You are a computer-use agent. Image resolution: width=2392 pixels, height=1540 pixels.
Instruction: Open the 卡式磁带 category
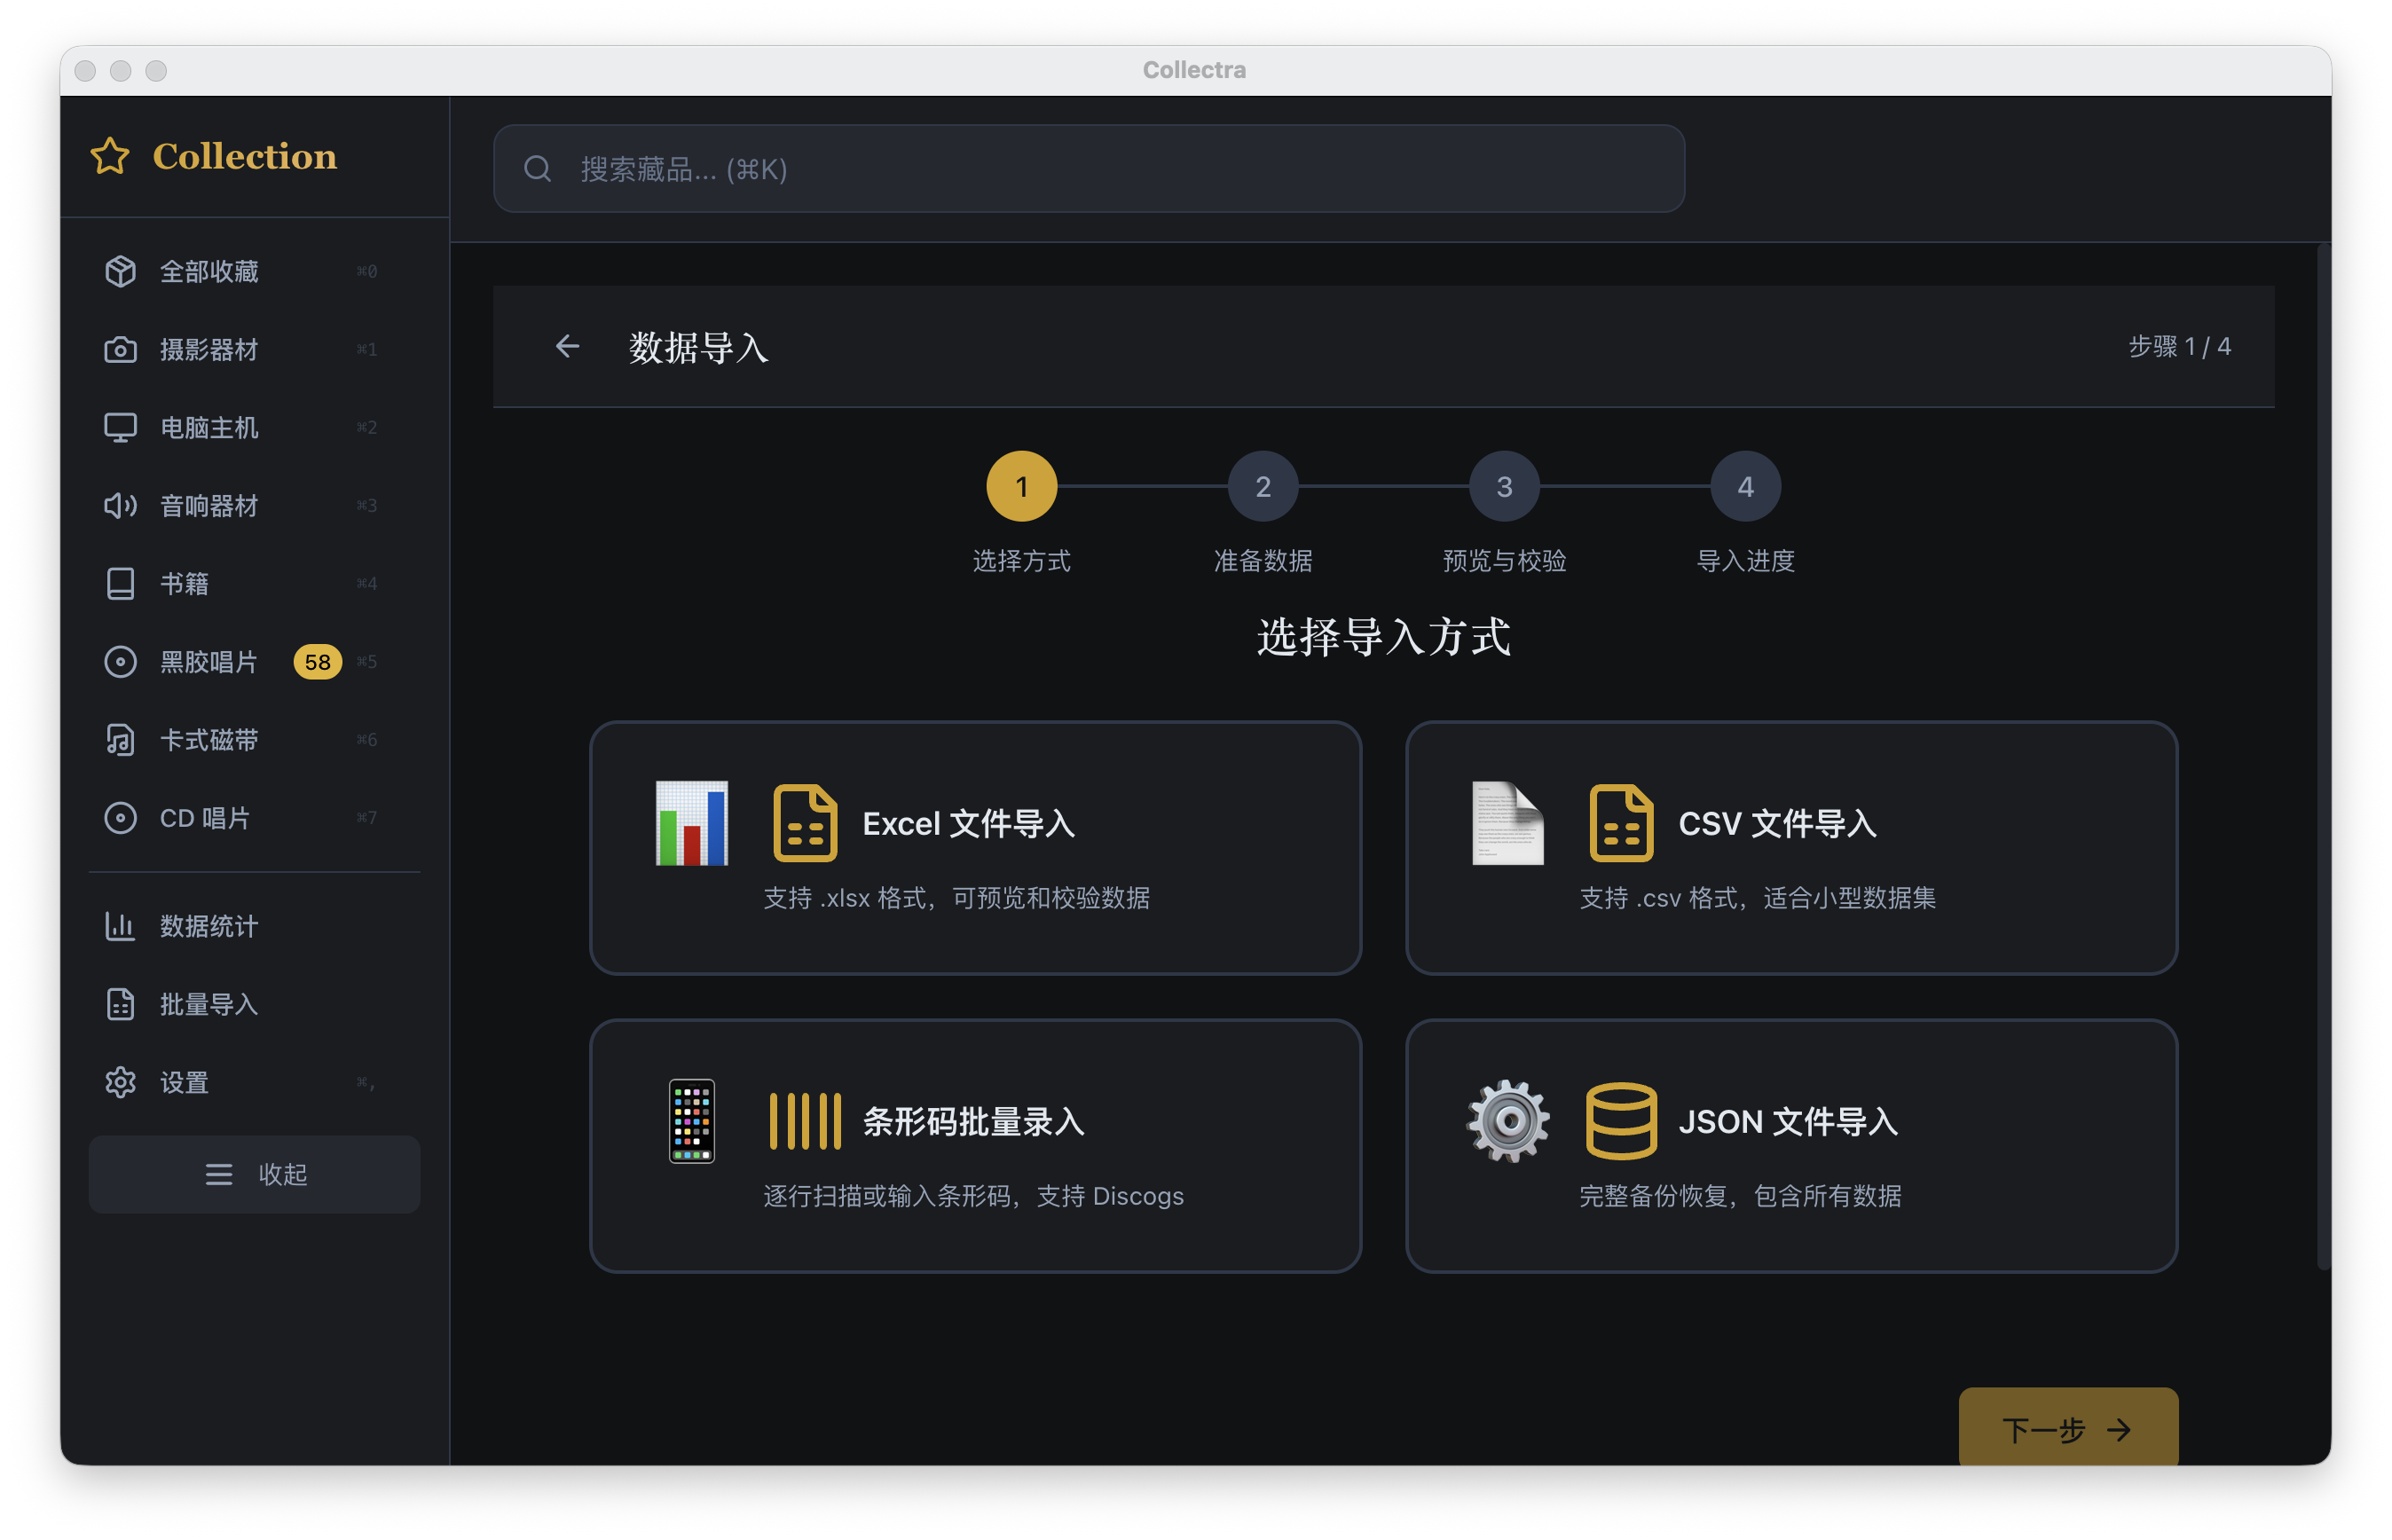pyautogui.click(x=254, y=739)
